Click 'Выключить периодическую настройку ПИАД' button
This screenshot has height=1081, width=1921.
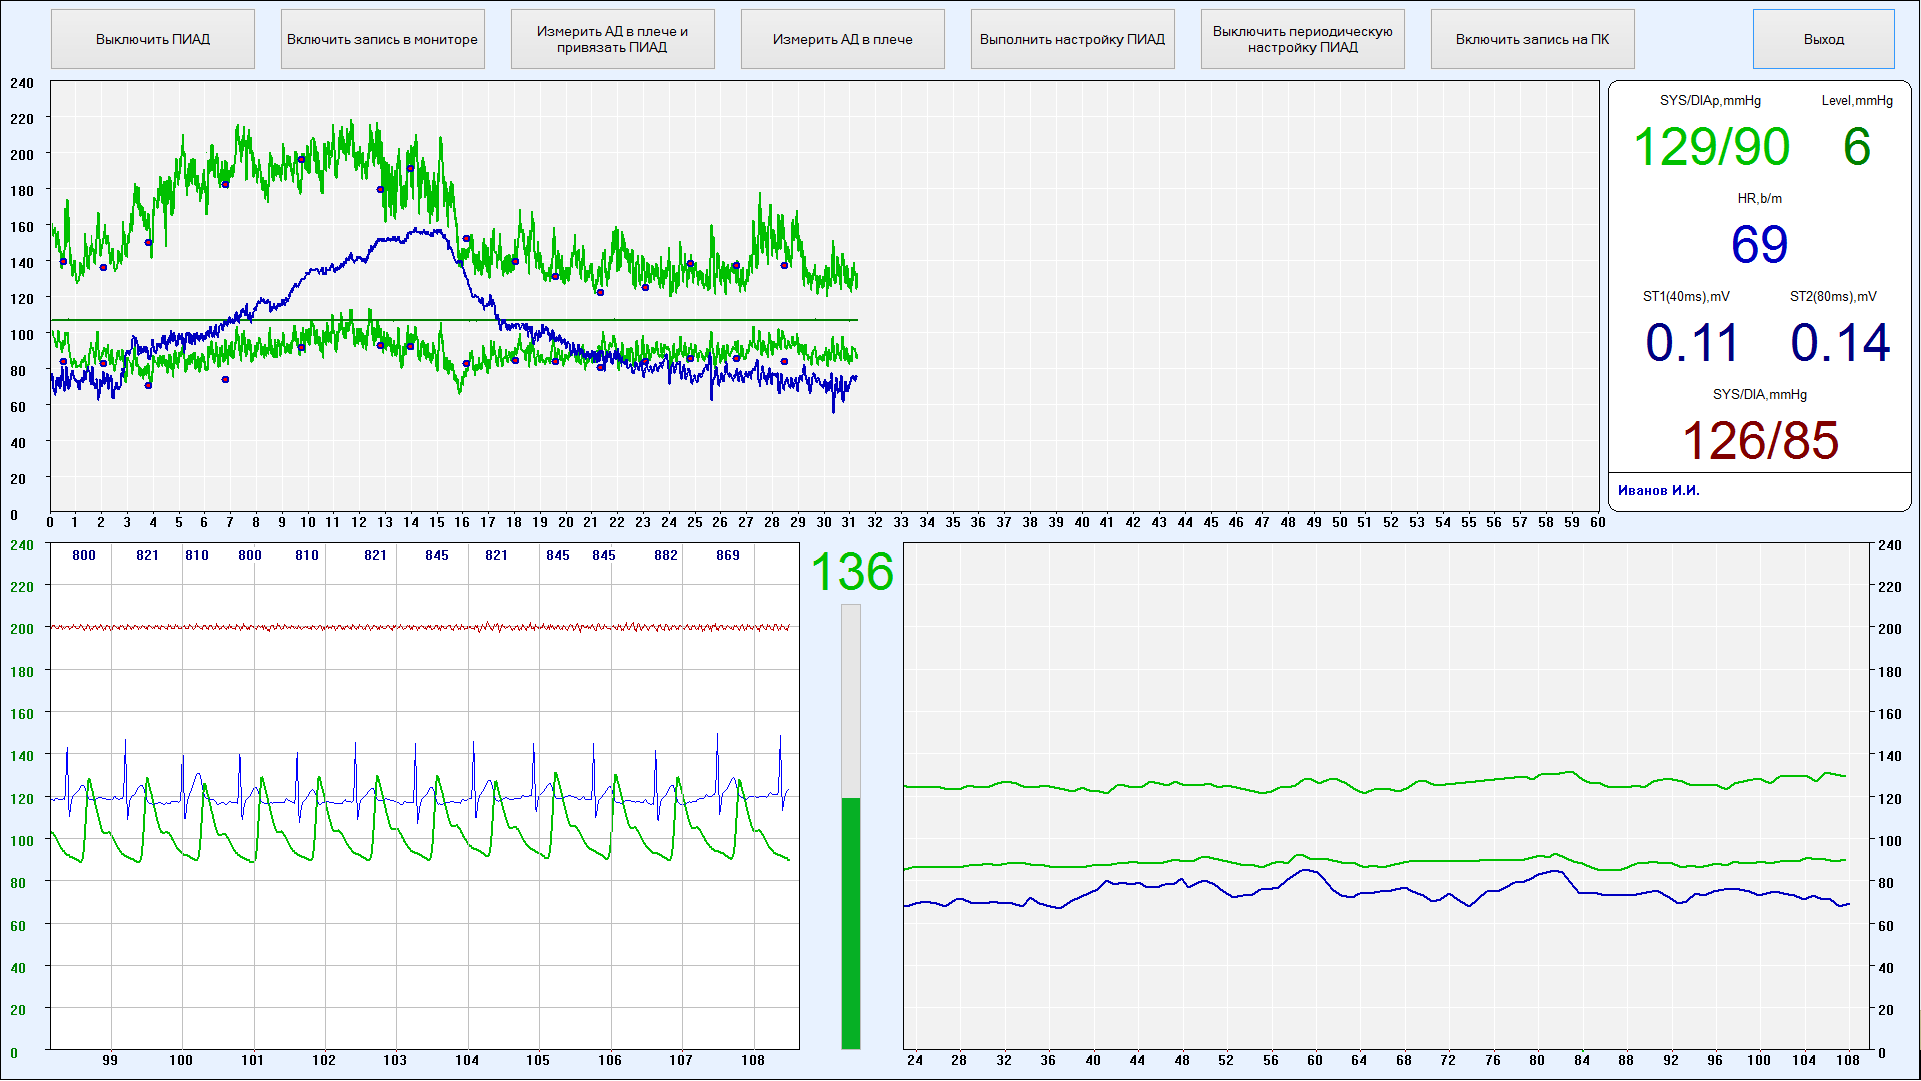1303,40
